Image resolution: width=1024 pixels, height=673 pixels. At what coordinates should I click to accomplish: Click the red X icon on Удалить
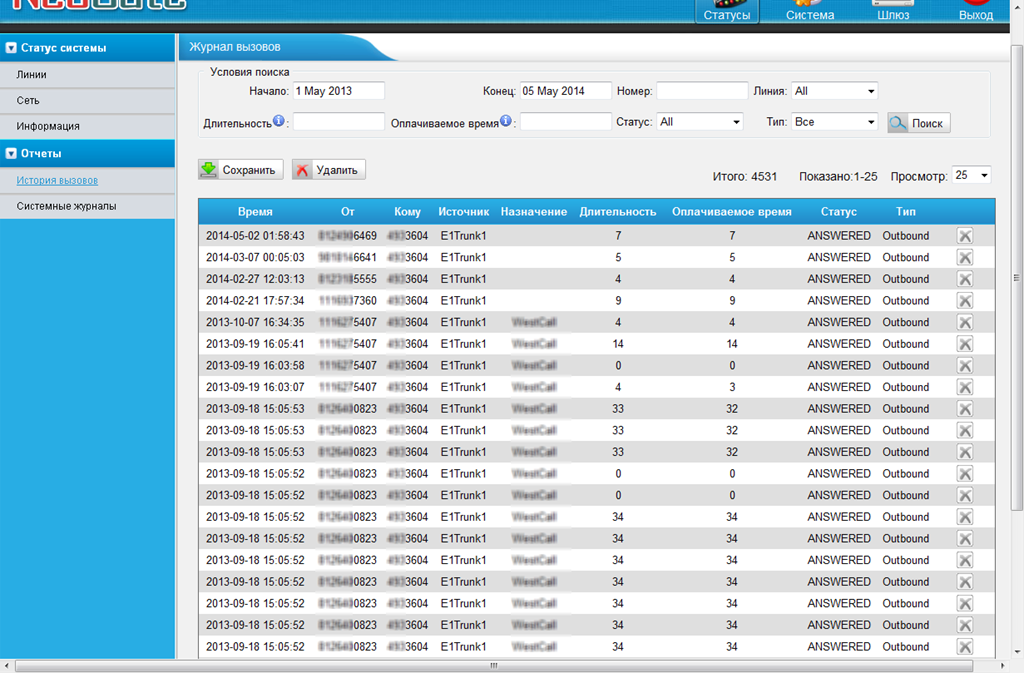tap(302, 170)
